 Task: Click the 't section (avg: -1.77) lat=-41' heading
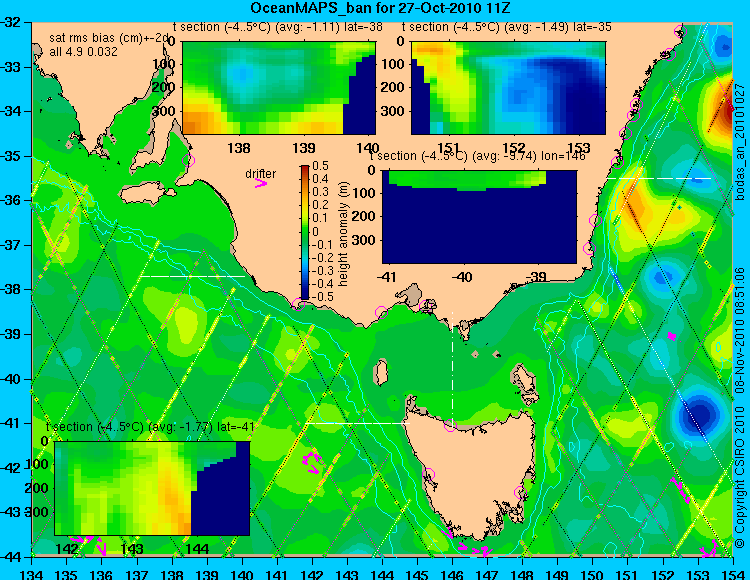coord(150,427)
